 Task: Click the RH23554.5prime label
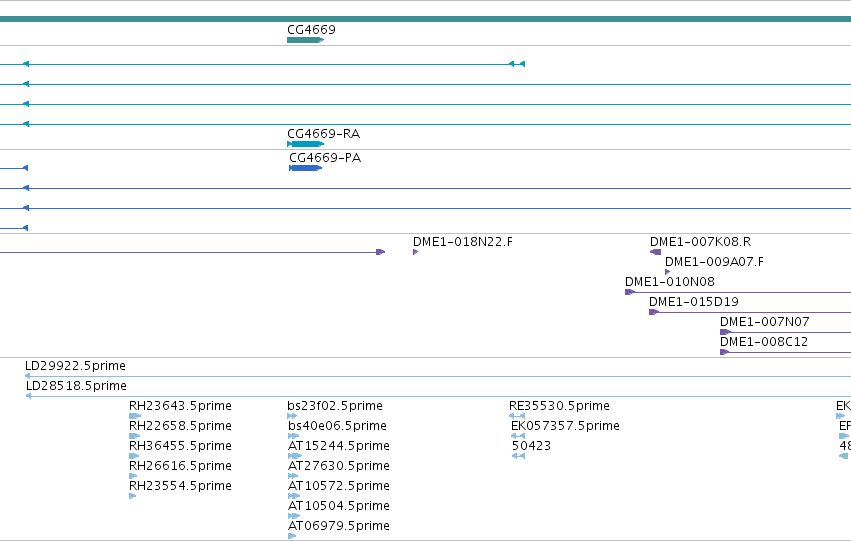pos(180,486)
